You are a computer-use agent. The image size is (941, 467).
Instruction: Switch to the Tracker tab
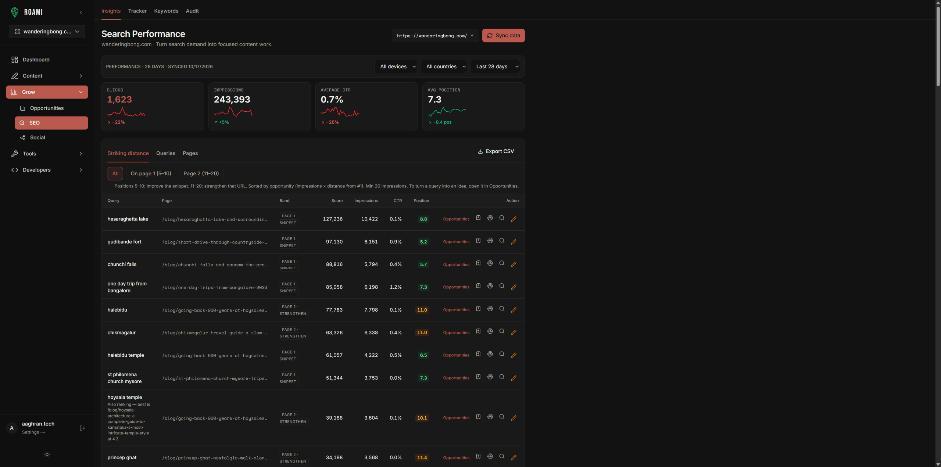point(137,11)
